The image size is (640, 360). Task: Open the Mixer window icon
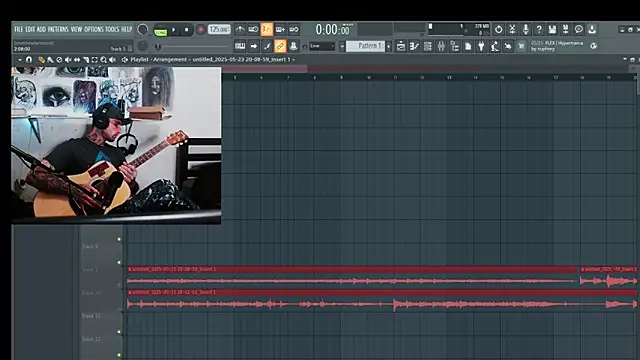pyautogui.click(x=441, y=46)
